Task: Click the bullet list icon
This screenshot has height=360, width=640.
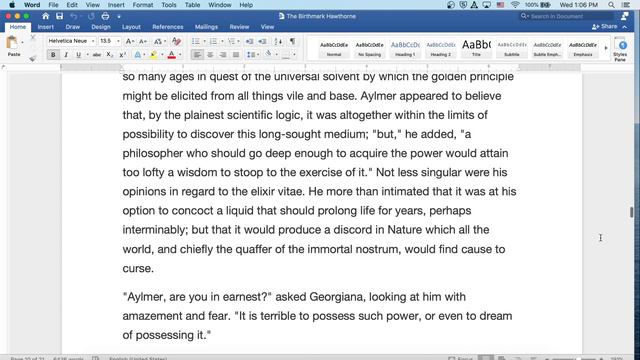Action: coord(196,41)
